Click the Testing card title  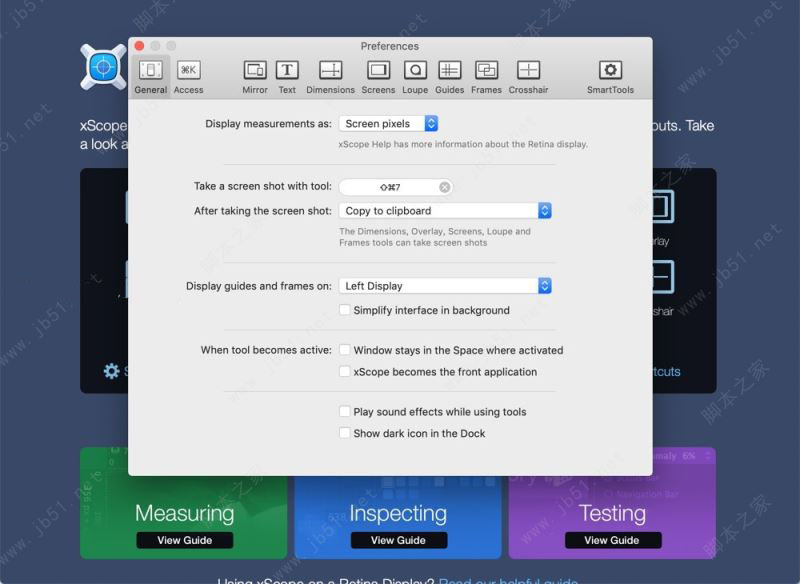click(x=612, y=513)
